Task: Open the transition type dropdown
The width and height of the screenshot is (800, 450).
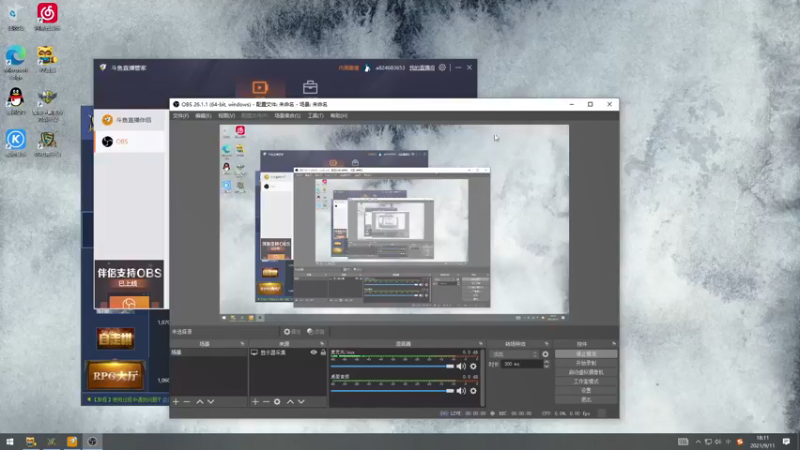Action: click(514, 354)
